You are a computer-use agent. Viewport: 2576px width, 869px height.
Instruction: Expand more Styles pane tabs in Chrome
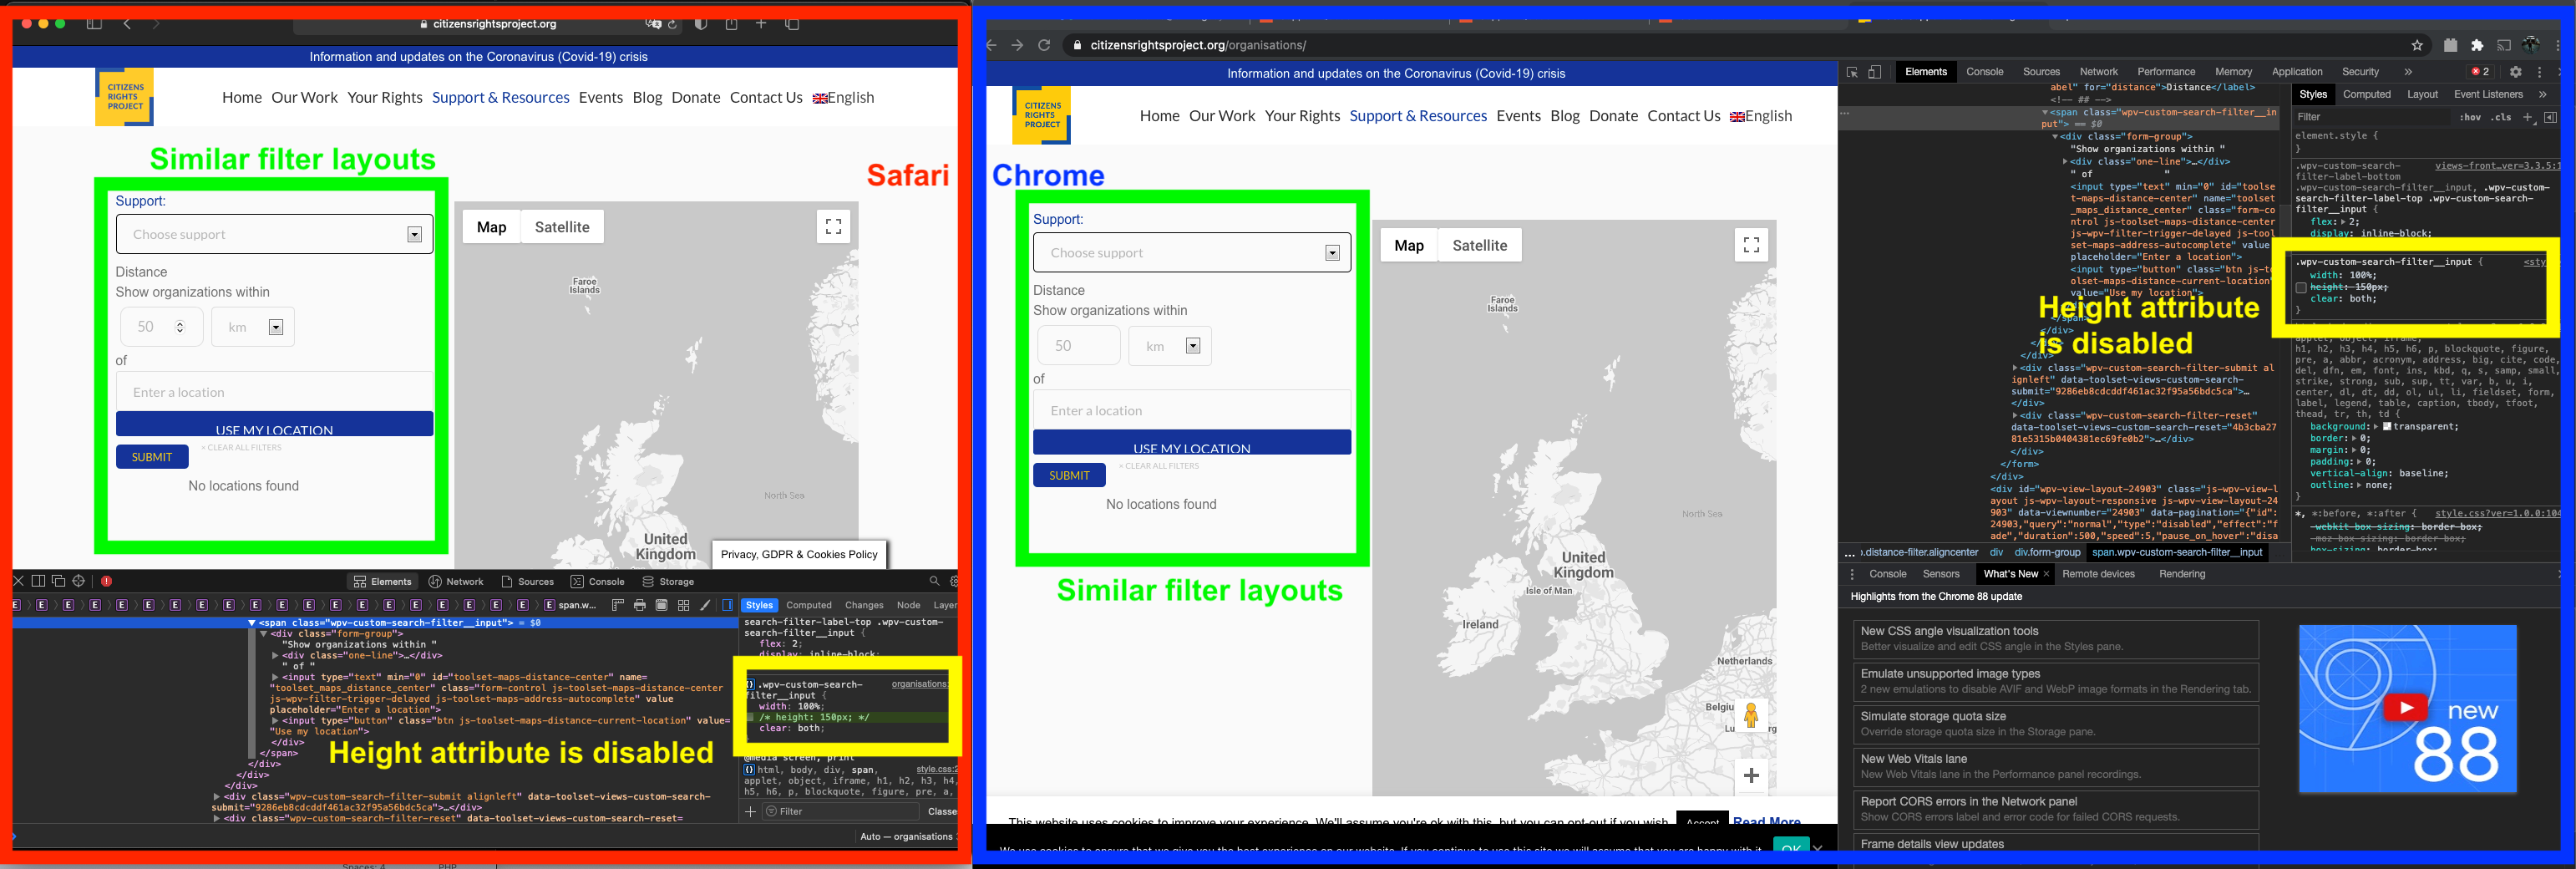click(x=2543, y=94)
